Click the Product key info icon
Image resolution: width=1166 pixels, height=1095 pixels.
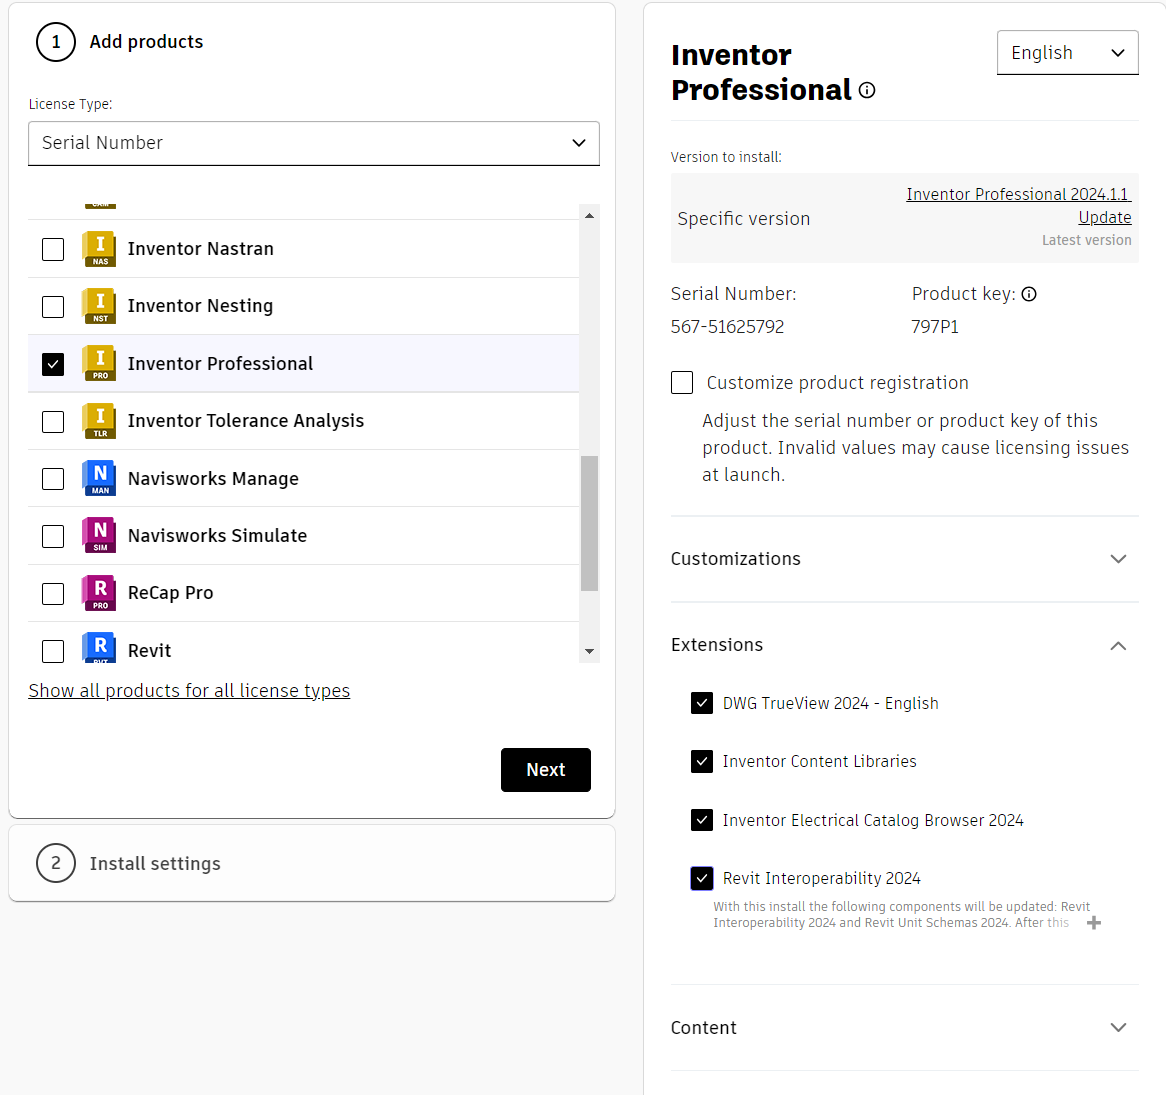click(x=1029, y=294)
